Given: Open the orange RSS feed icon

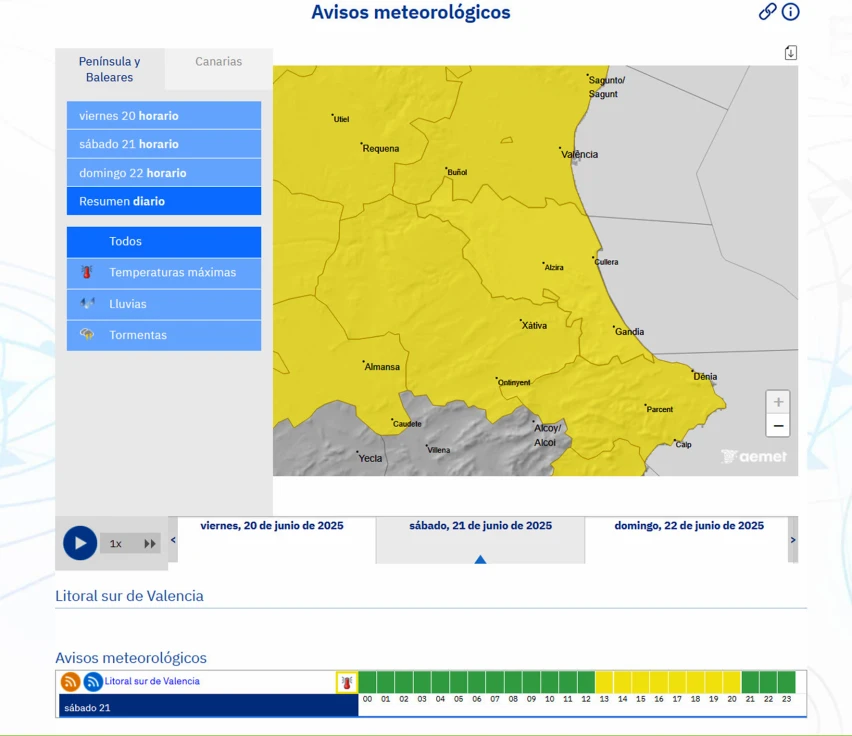Looking at the screenshot, I should (x=71, y=681).
